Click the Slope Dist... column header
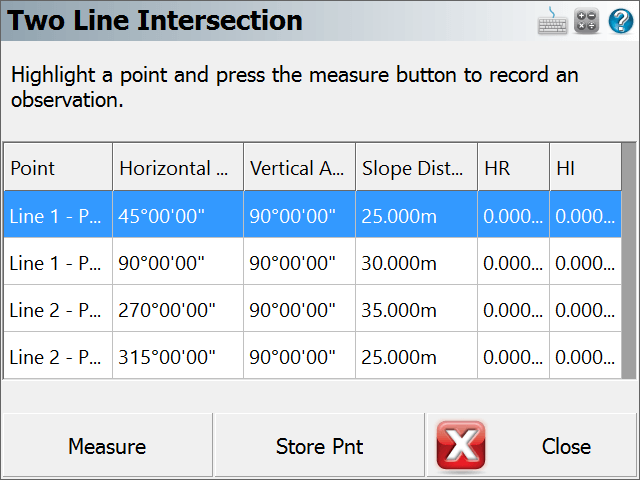 click(416, 167)
